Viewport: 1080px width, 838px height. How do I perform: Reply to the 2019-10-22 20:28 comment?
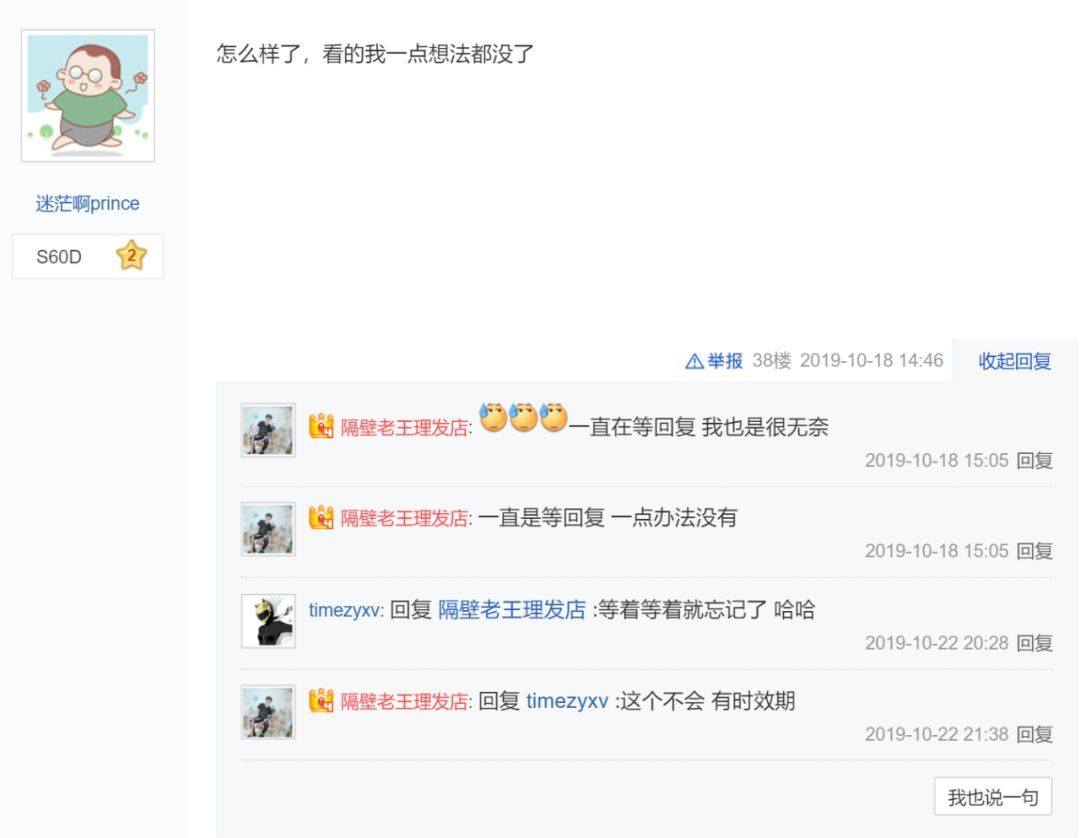(x=1035, y=643)
